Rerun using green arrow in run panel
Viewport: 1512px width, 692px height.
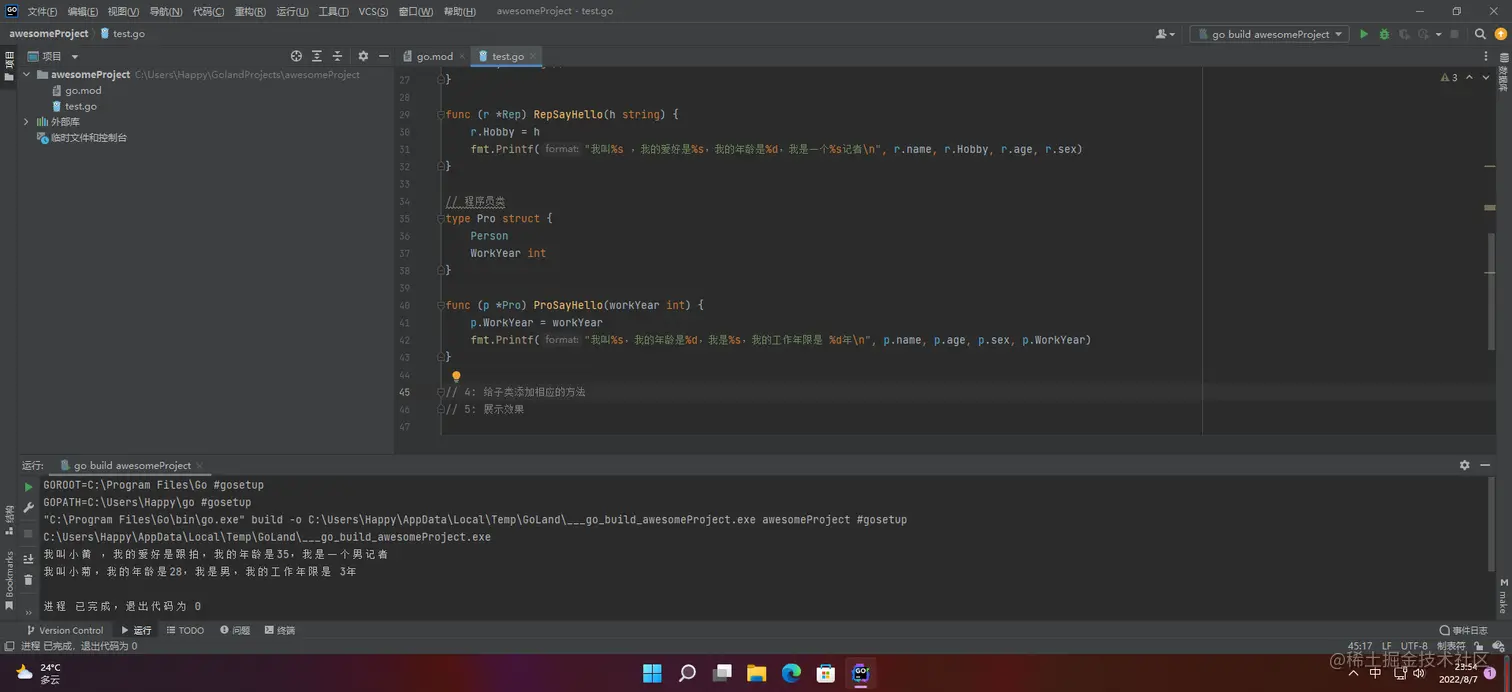(28, 487)
